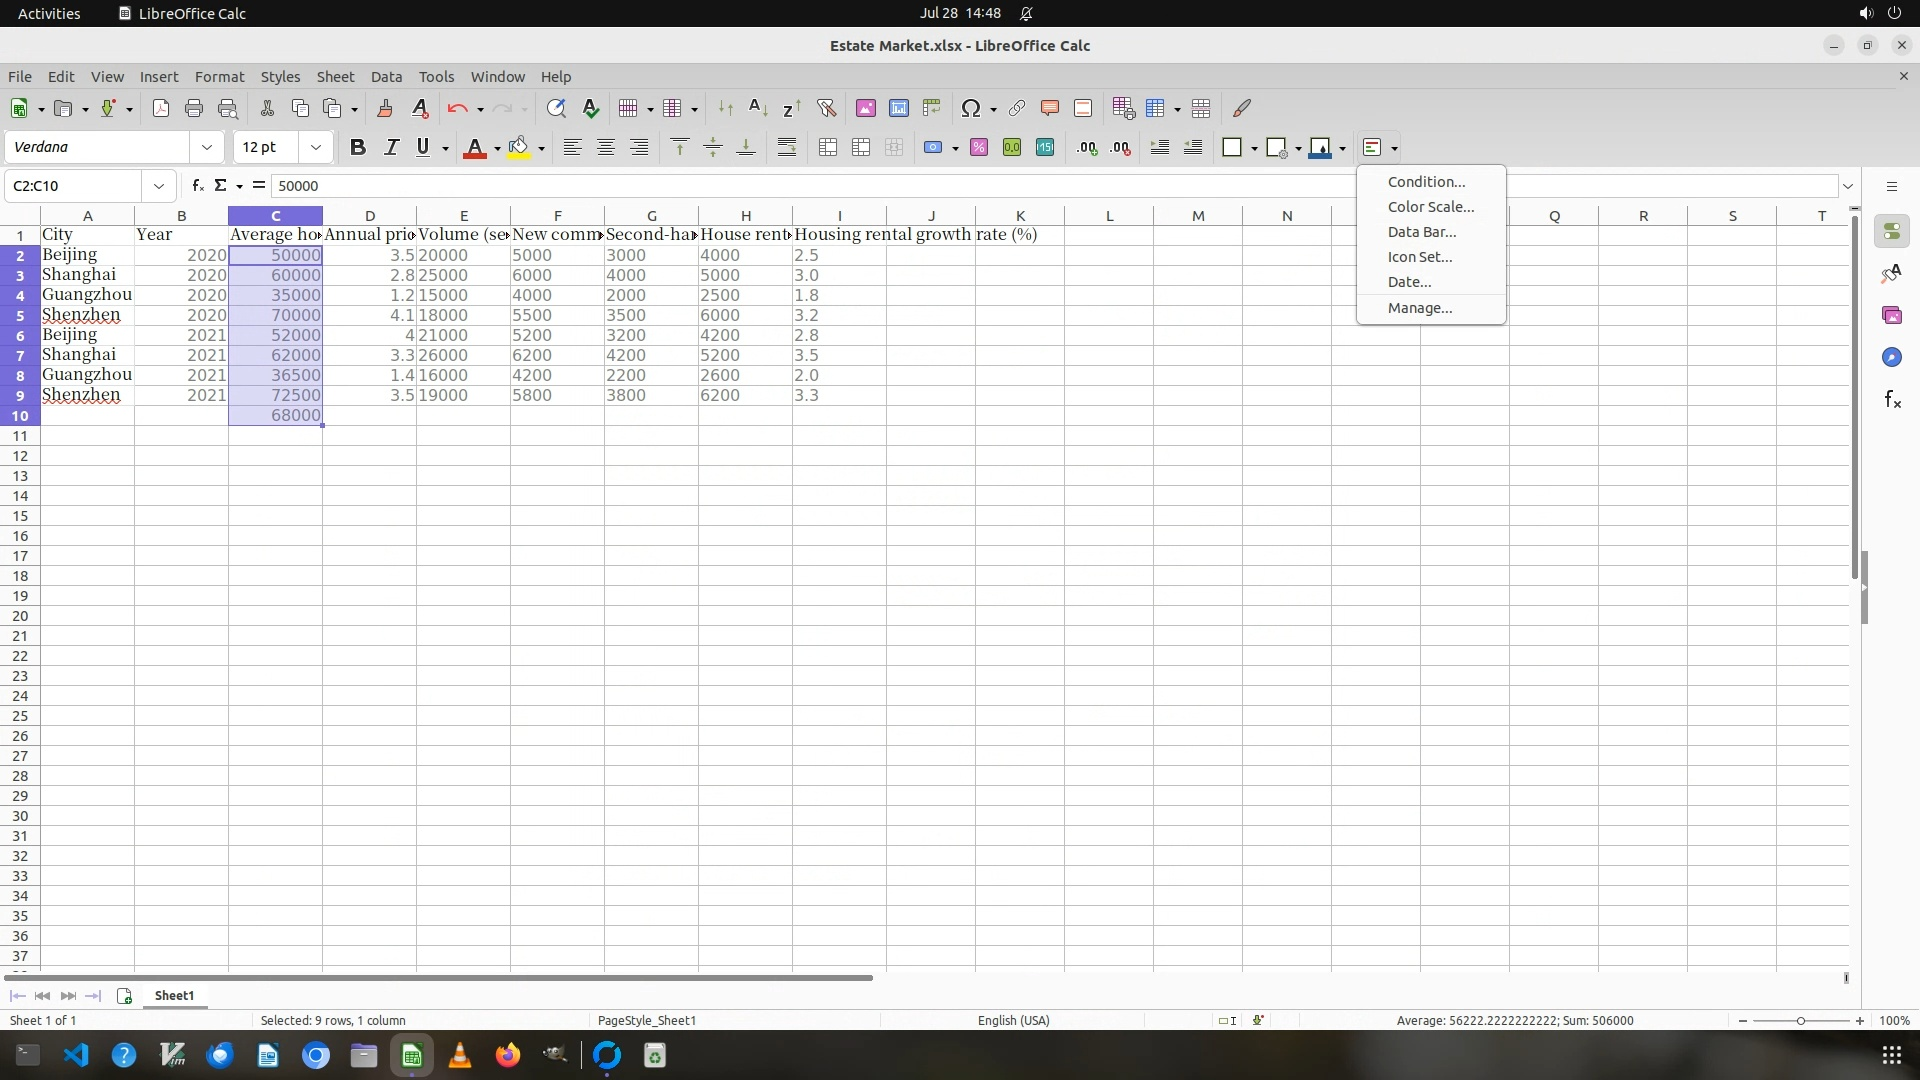Click the Clone Formatting paintbrush icon

coord(384,109)
